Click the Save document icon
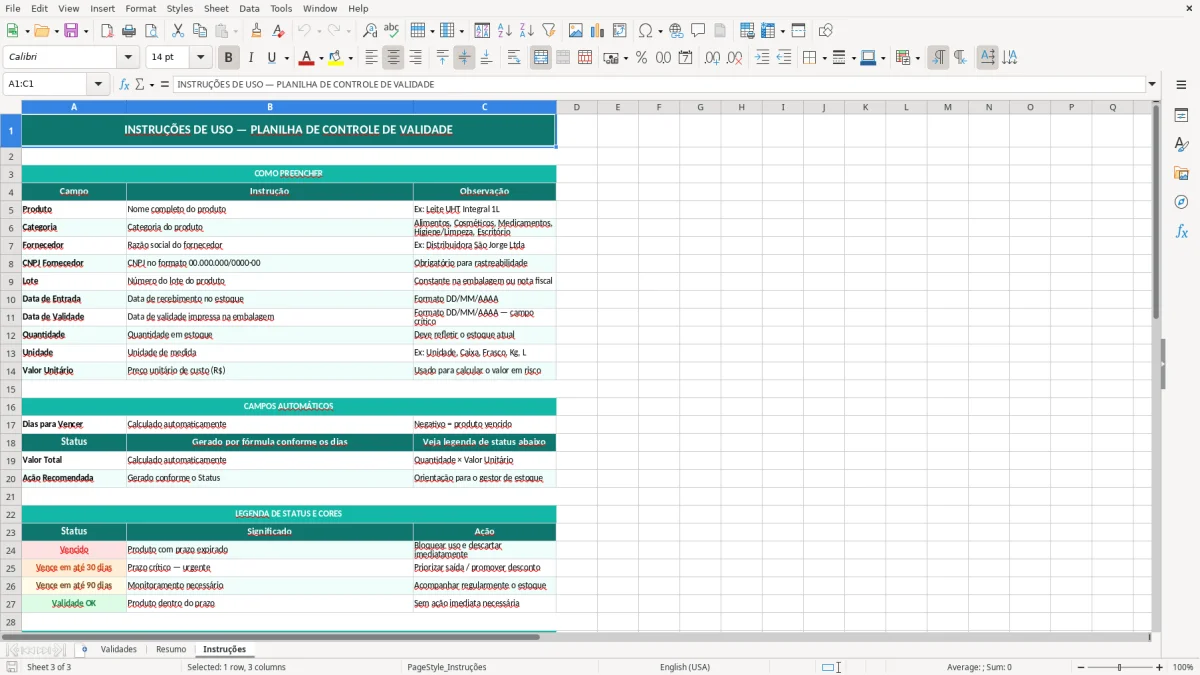The height and width of the screenshot is (675, 1200). 71,31
